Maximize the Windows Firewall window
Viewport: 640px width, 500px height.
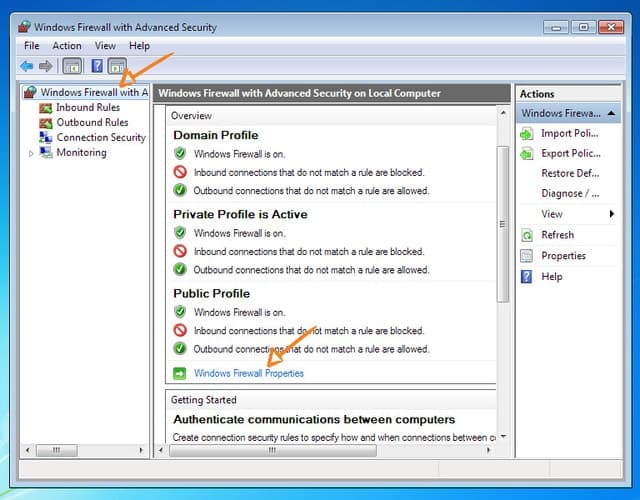coord(584,27)
